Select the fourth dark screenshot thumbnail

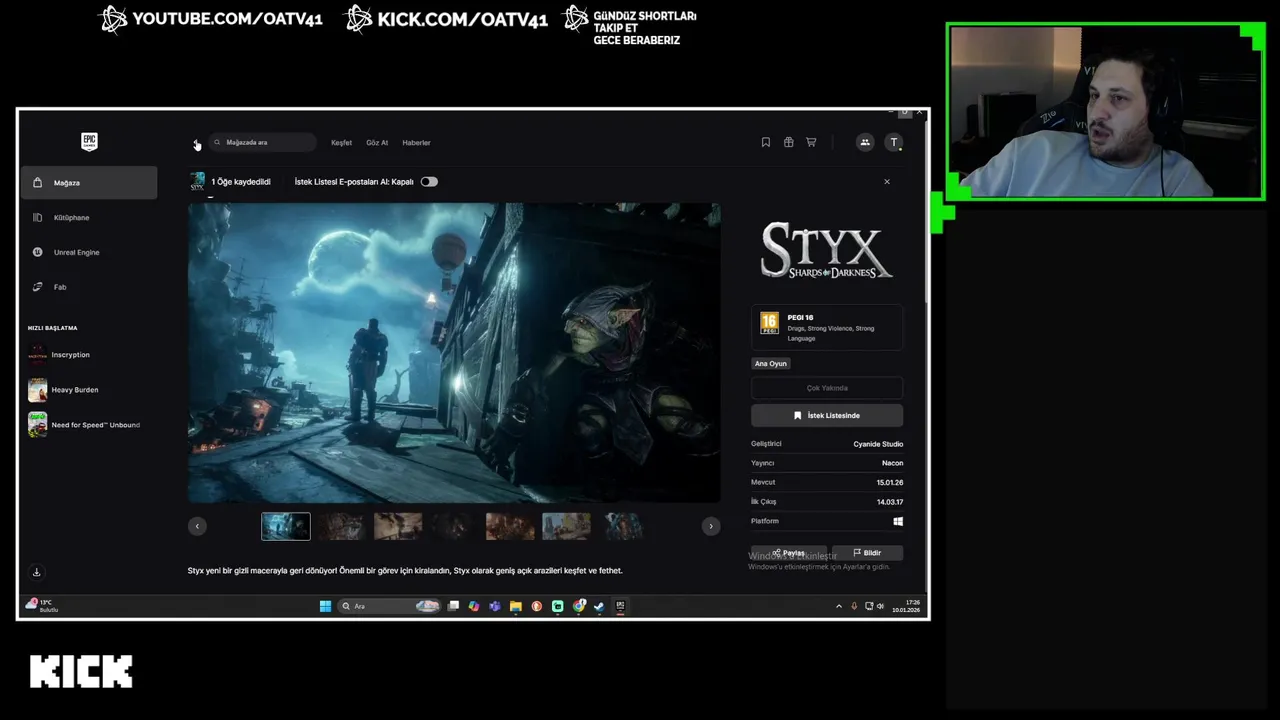pyautogui.click(x=454, y=526)
